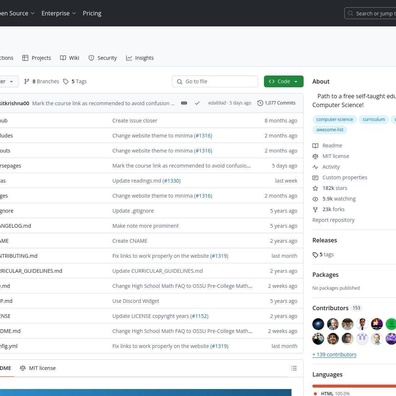
Task: Expand the Open Source menu
Action: [x=17, y=13]
